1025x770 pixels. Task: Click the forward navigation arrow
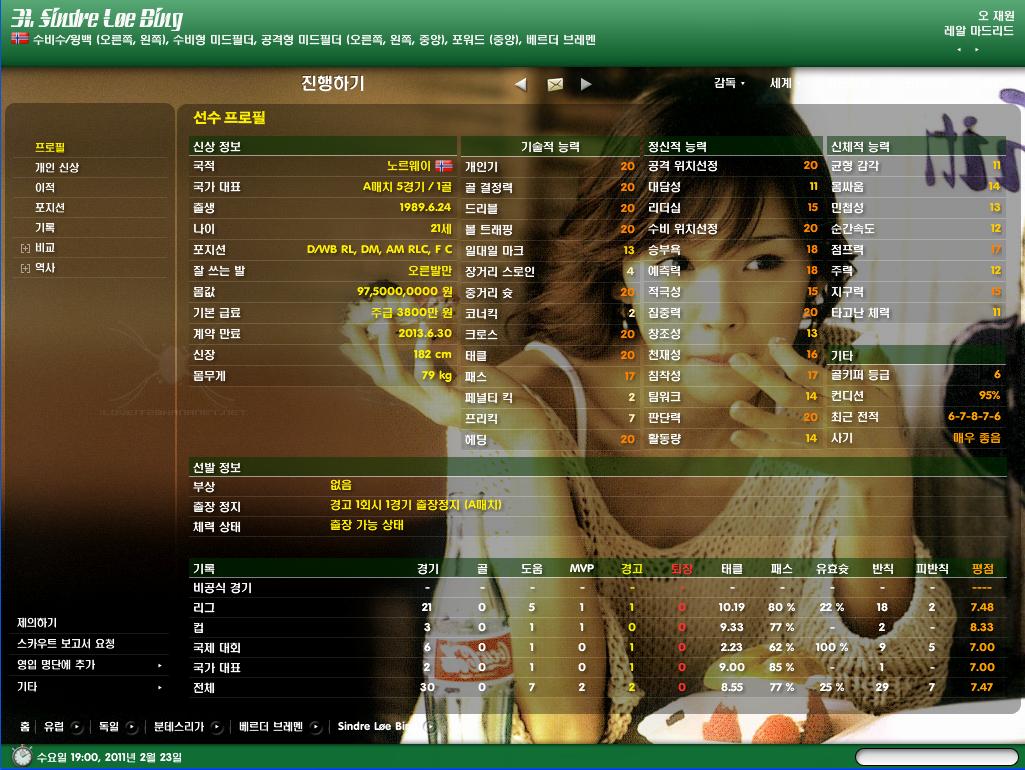pyautogui.click(x=586, y=85)
